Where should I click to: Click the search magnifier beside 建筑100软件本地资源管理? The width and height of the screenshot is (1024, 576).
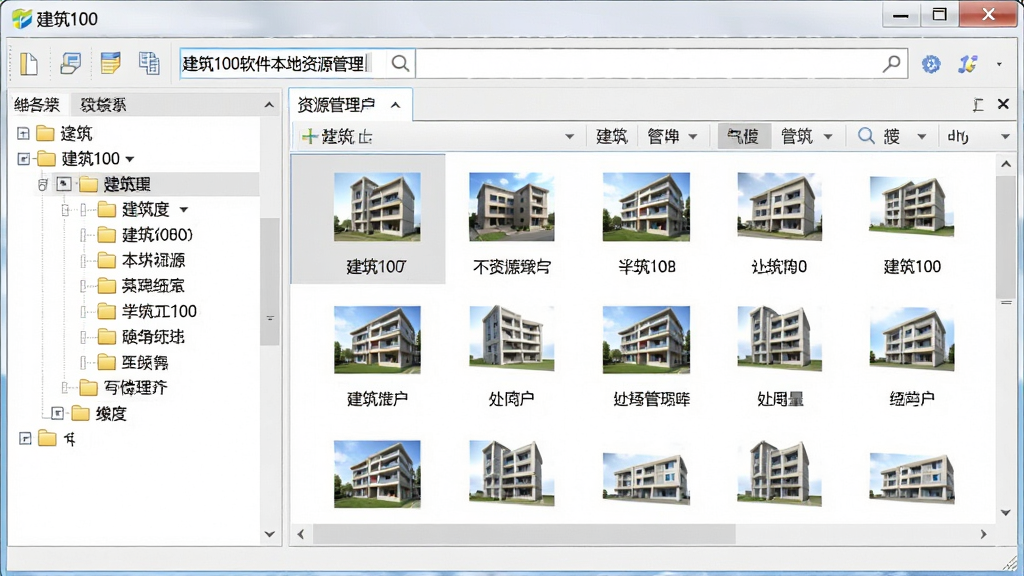(x=400, y=63)
